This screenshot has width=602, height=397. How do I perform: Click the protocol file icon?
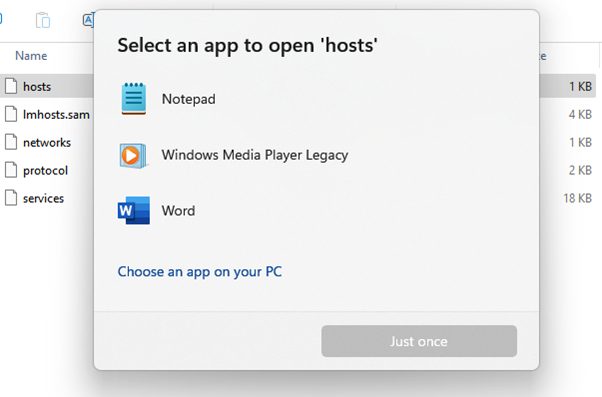pyautogui.click(x=11, y=170)
